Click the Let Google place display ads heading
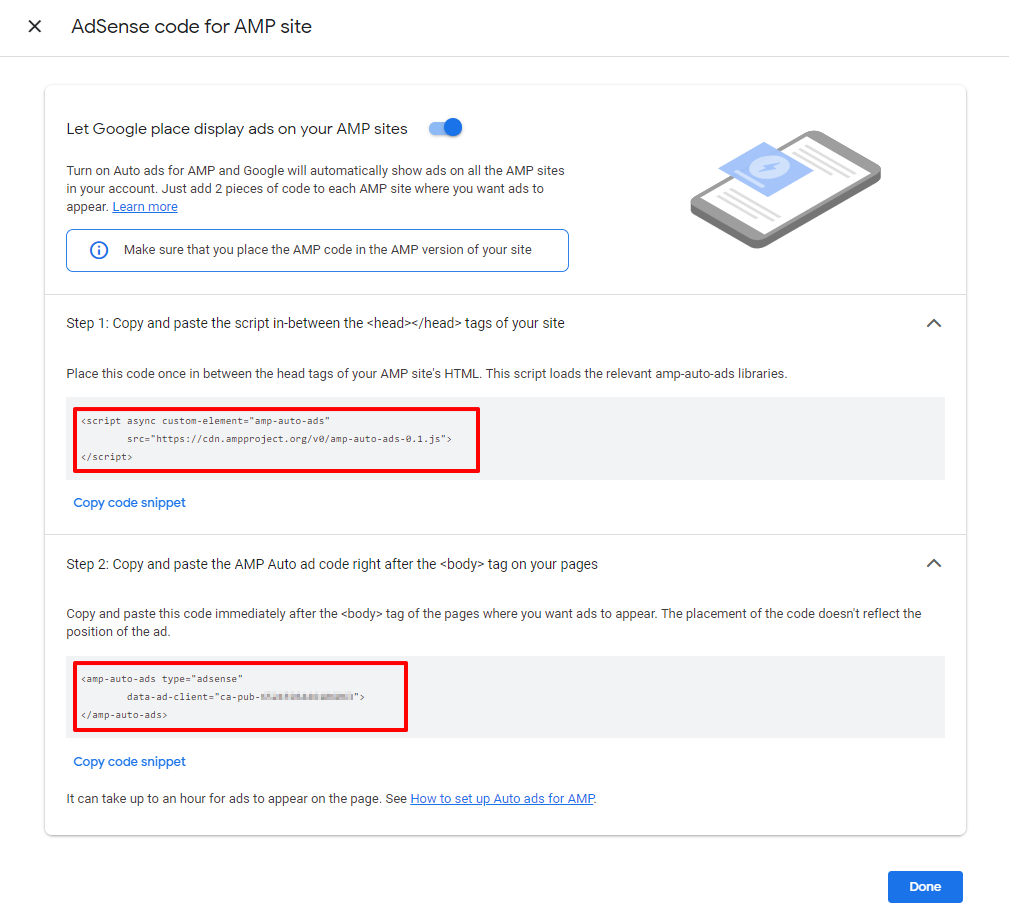This screenshot has height=922, width=1009. click(237, 128)
